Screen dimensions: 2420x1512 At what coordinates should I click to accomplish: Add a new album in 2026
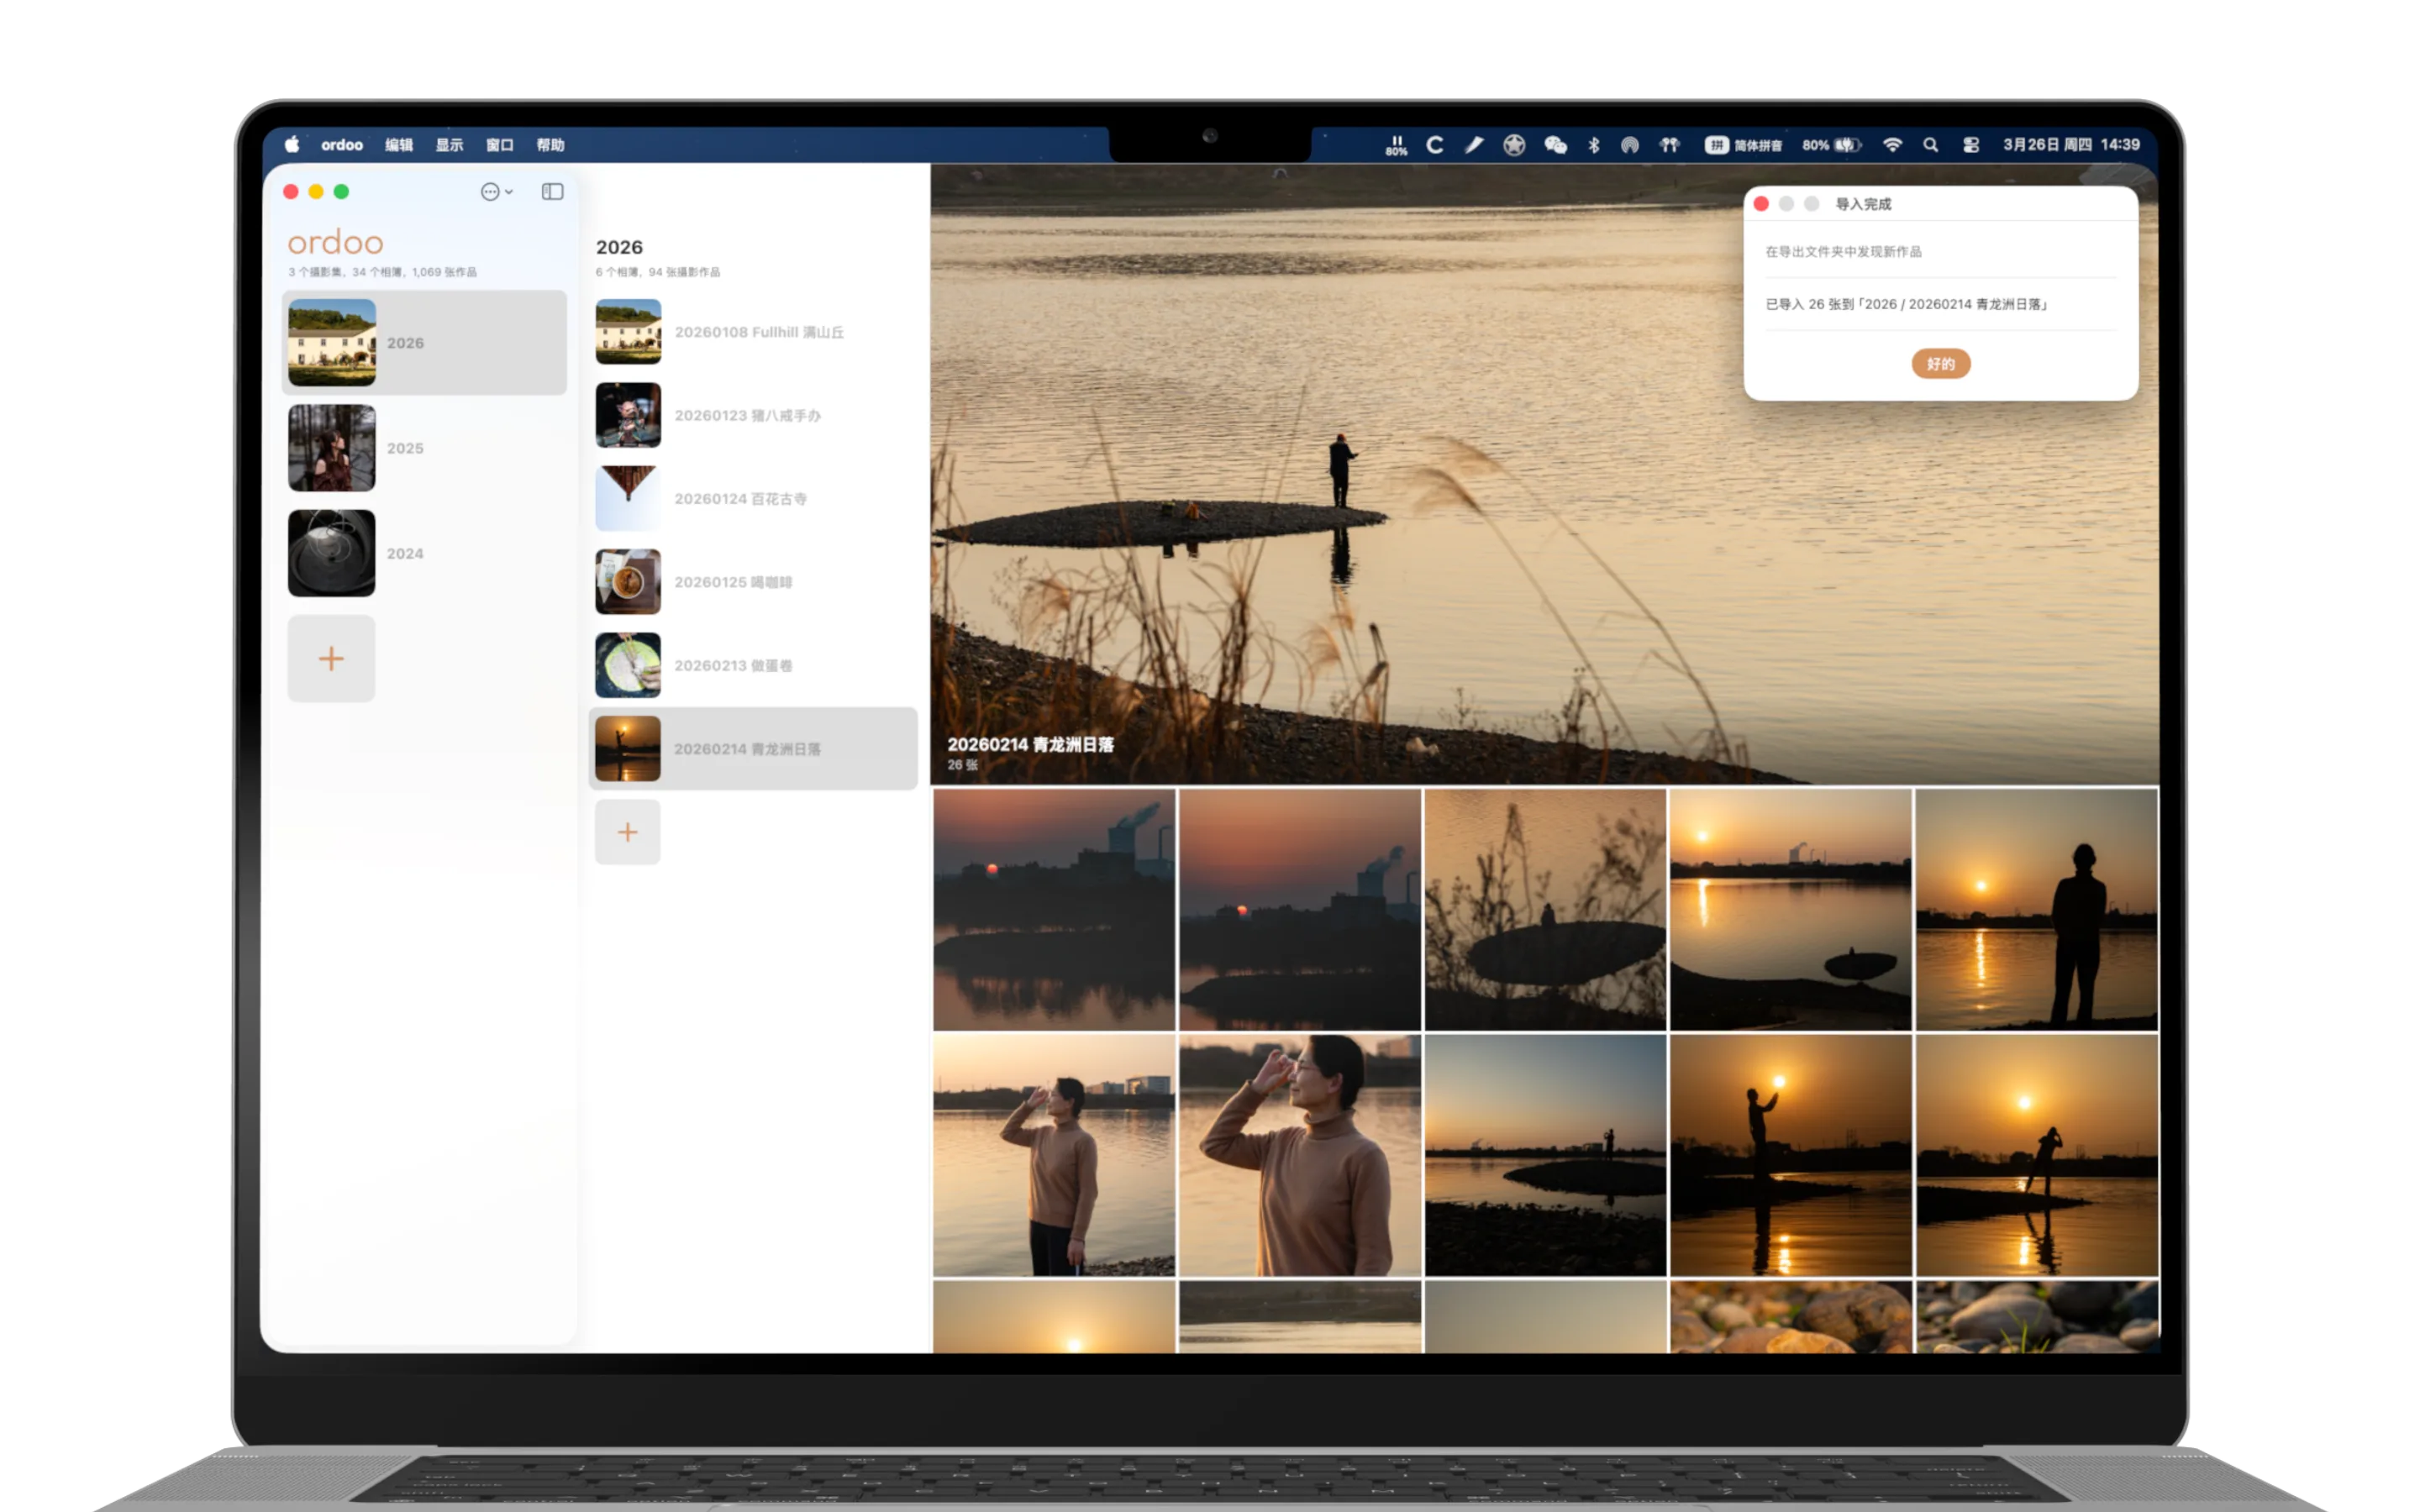627,832
